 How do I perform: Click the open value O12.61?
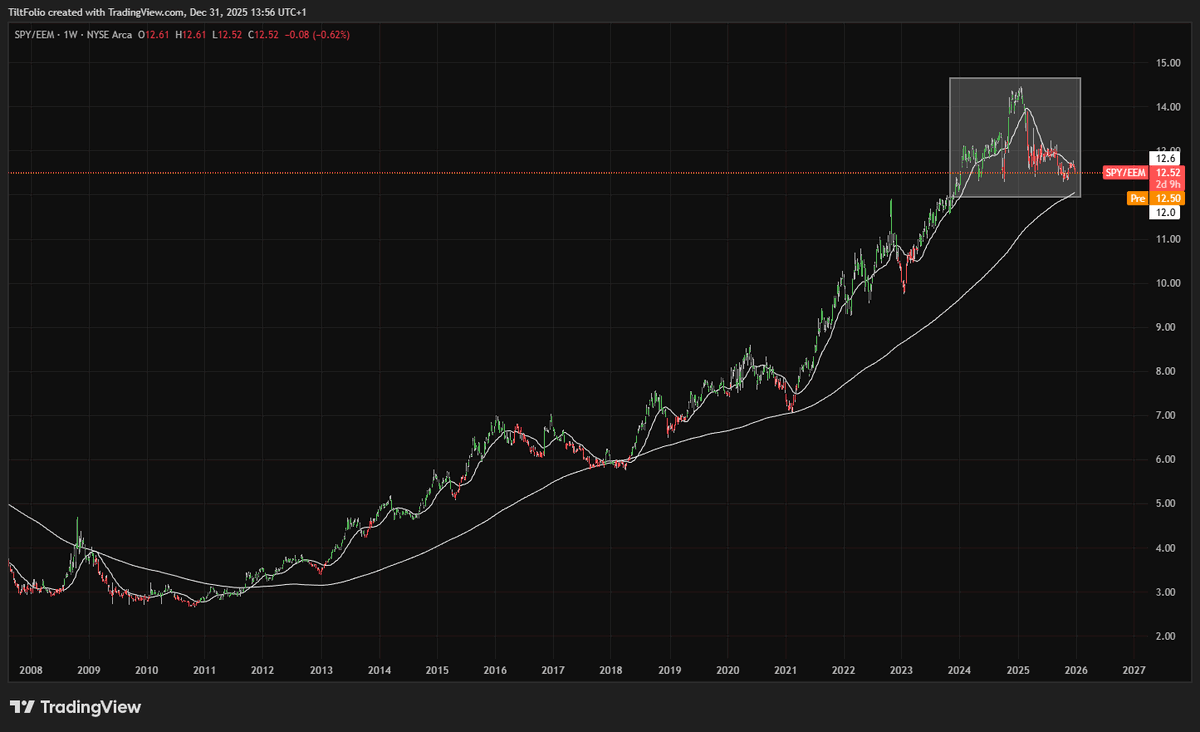click(x=155, y=34)
